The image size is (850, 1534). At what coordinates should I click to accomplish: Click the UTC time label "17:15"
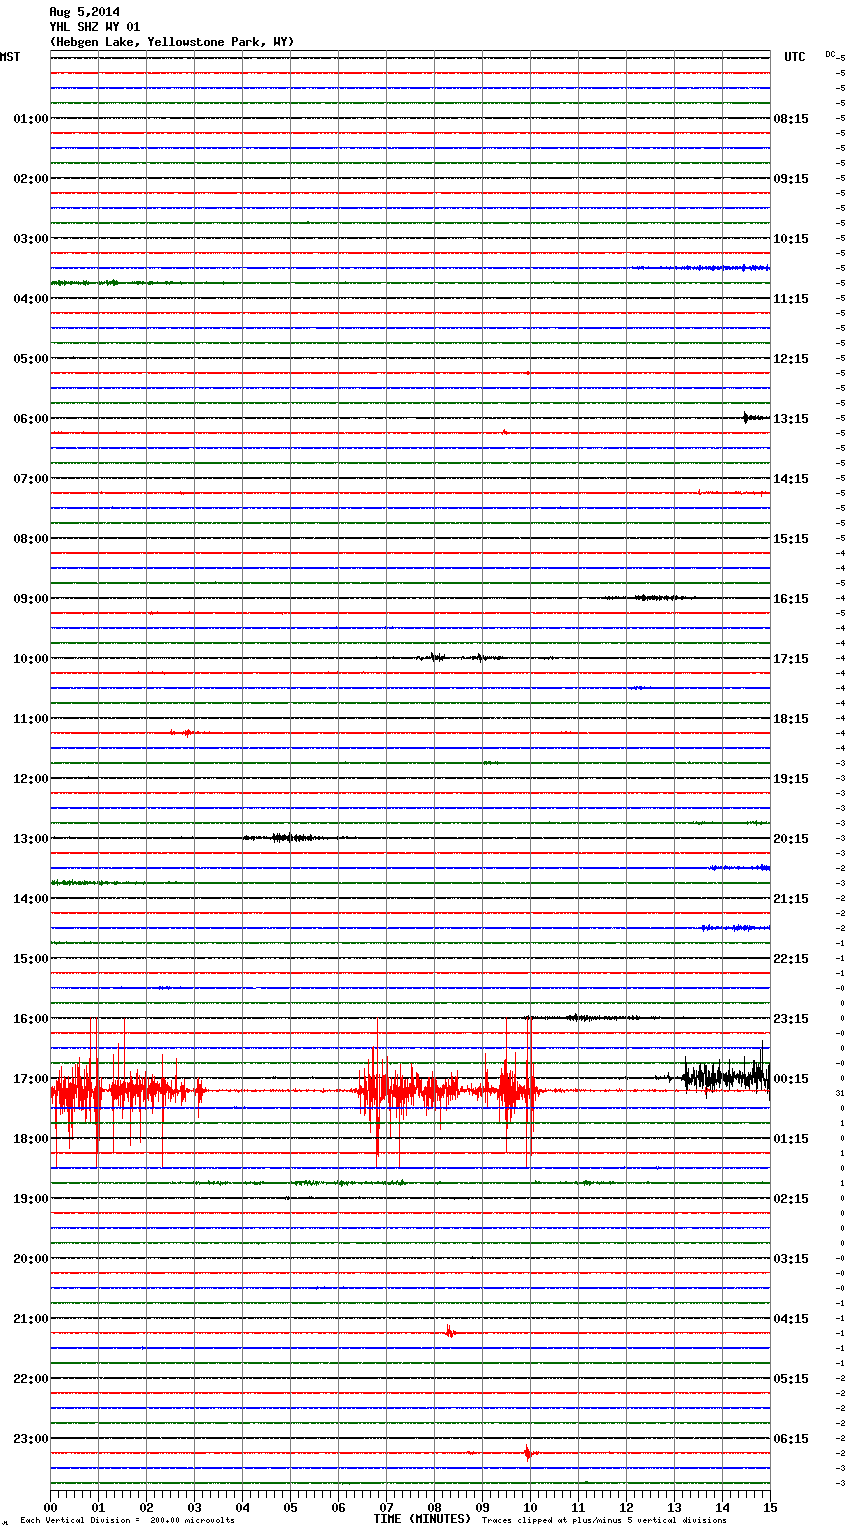pyautogui.click(x=791, y=659)
